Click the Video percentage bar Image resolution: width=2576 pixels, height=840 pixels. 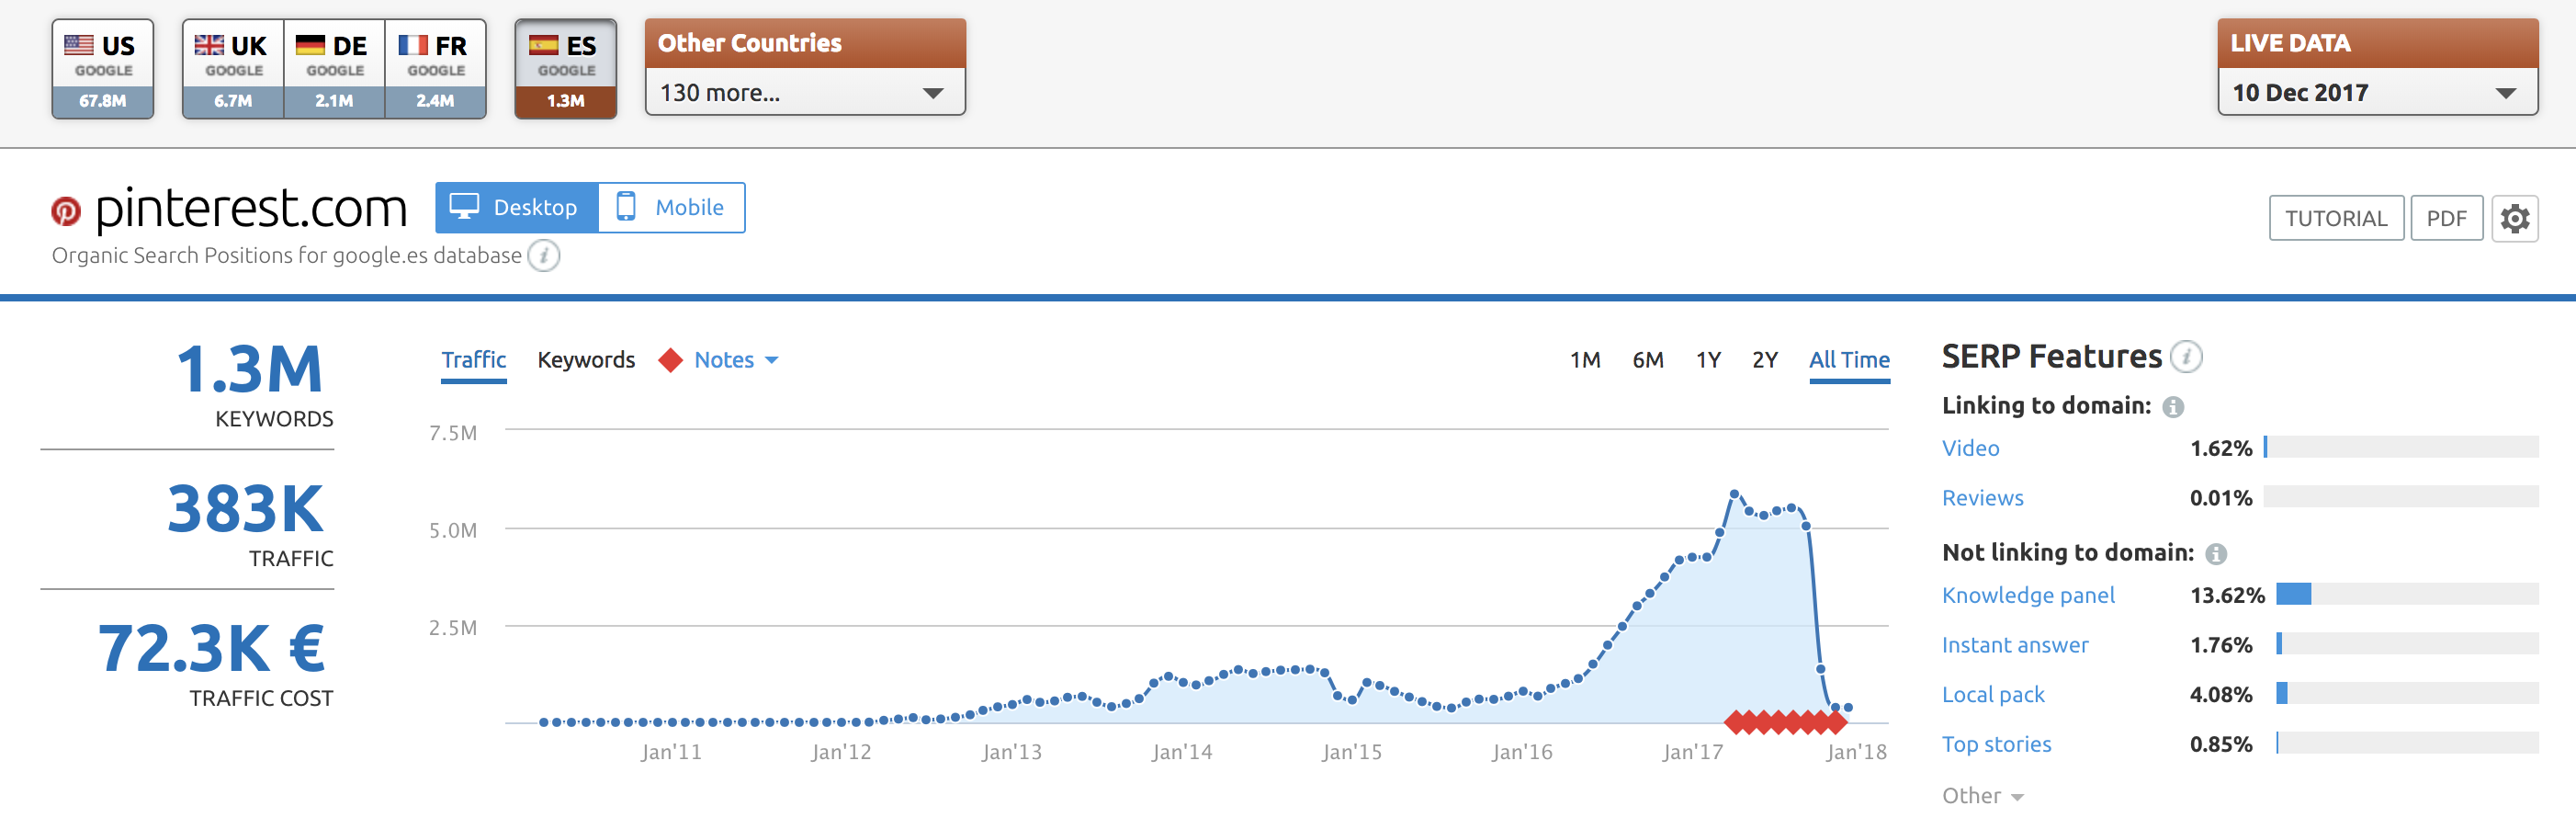click(2401, 446)
